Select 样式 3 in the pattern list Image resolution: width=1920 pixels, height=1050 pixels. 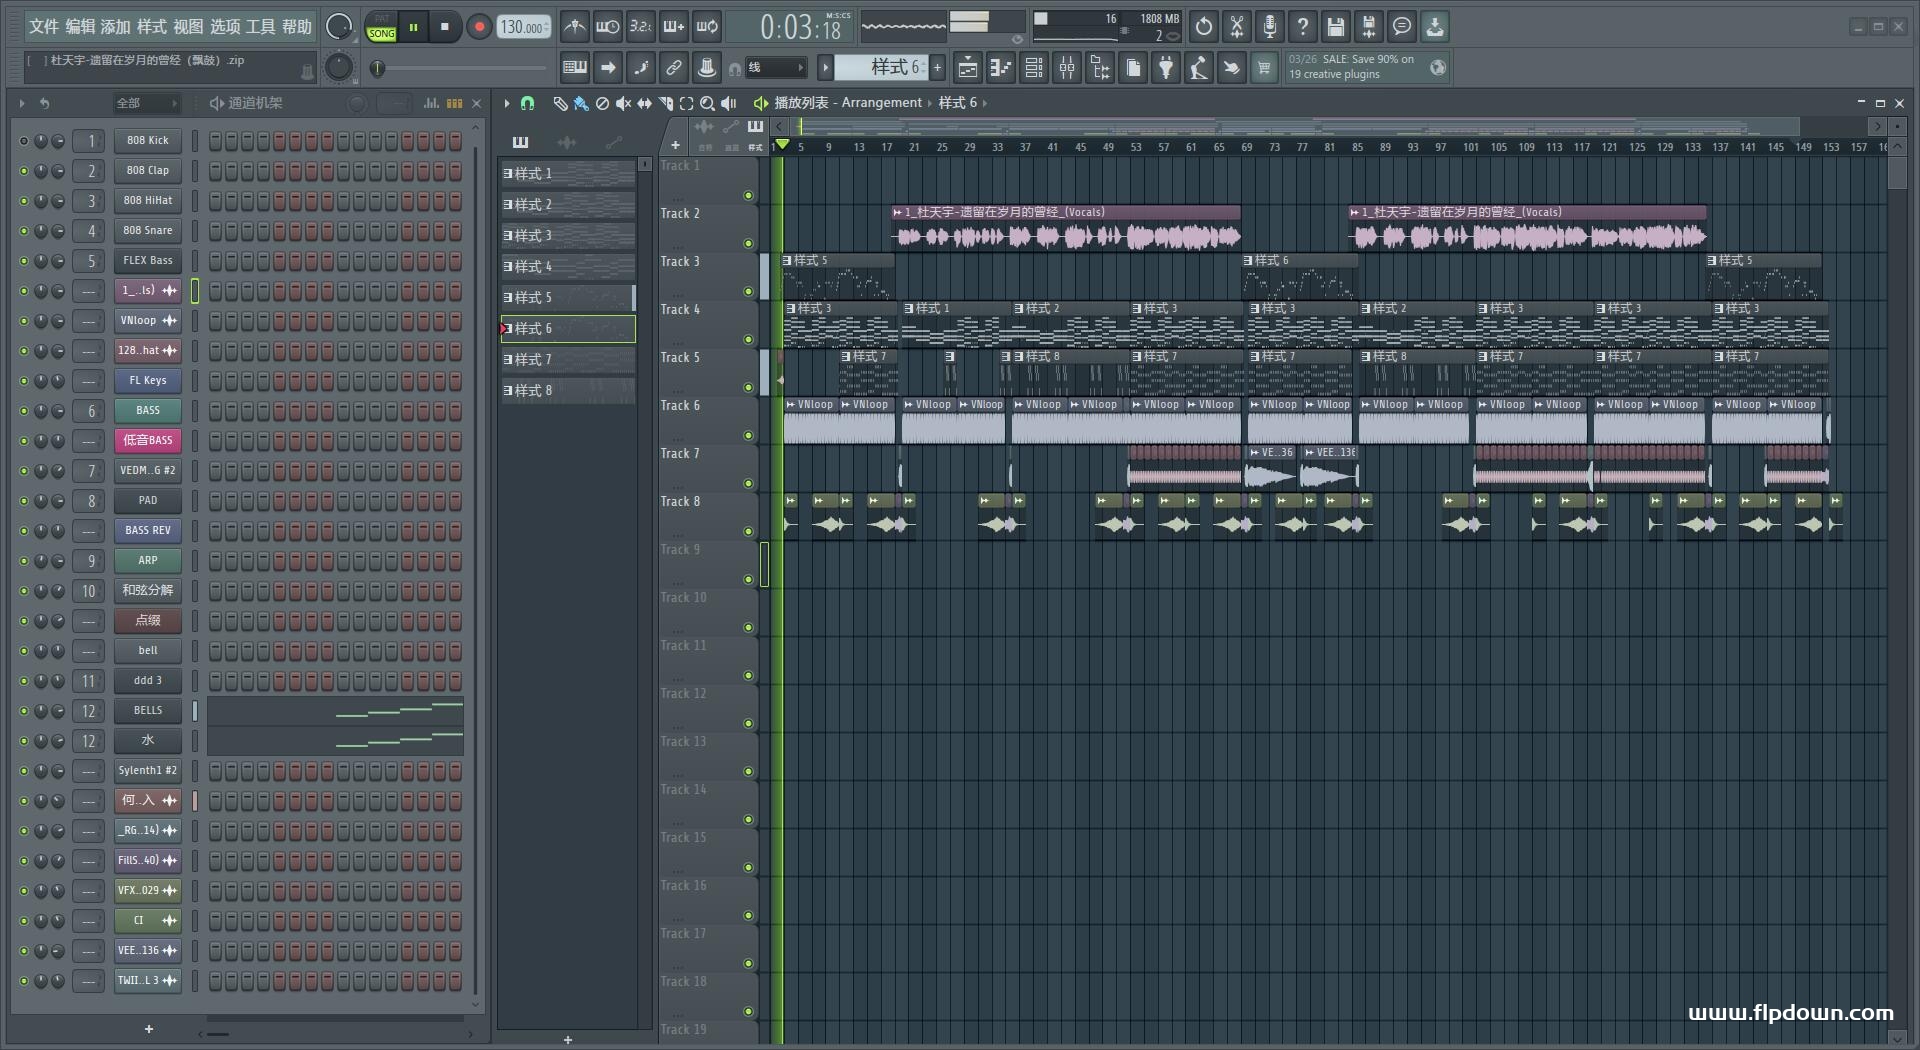[568, 236]
